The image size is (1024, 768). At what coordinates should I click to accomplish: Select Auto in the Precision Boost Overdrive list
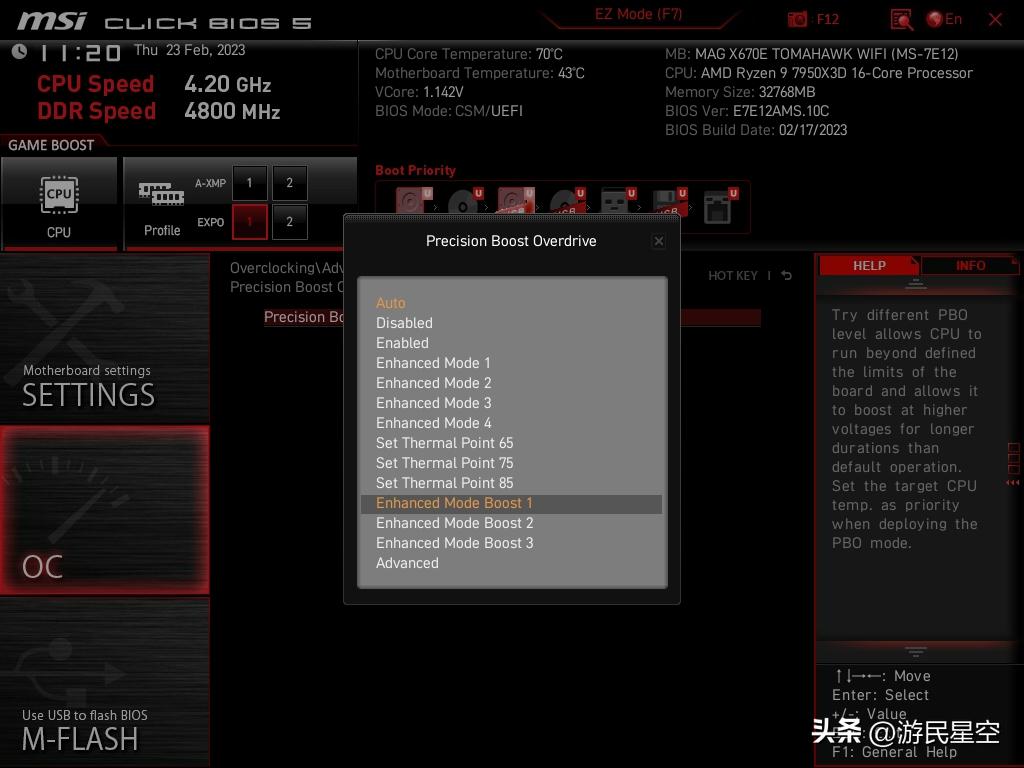pyautogui.click(x=390, y=302)
